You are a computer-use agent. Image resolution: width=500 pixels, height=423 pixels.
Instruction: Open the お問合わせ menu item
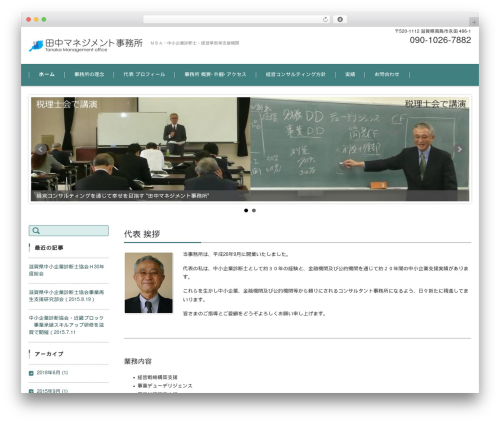[387, 74]
